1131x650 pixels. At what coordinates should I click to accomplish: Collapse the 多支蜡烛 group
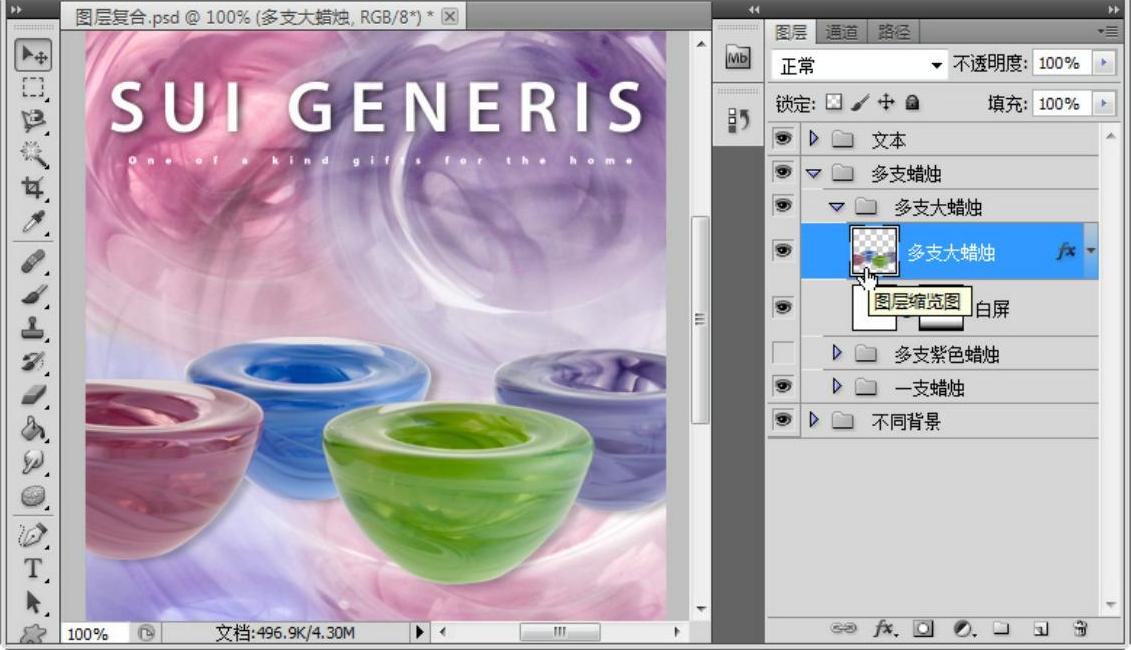tap(813, 173)
